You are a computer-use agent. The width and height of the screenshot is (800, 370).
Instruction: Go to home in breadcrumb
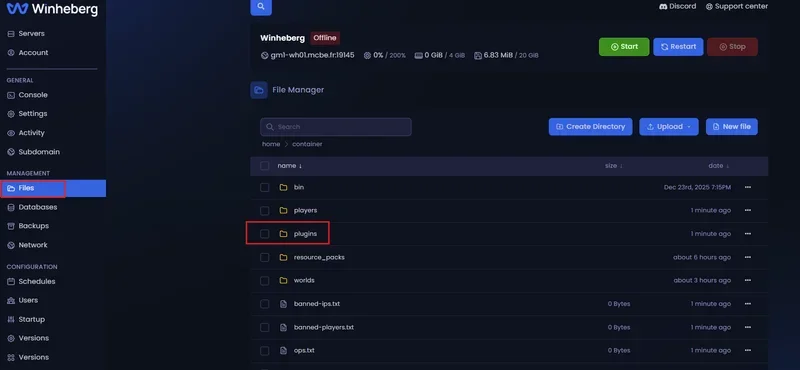[x=271, y=144]
